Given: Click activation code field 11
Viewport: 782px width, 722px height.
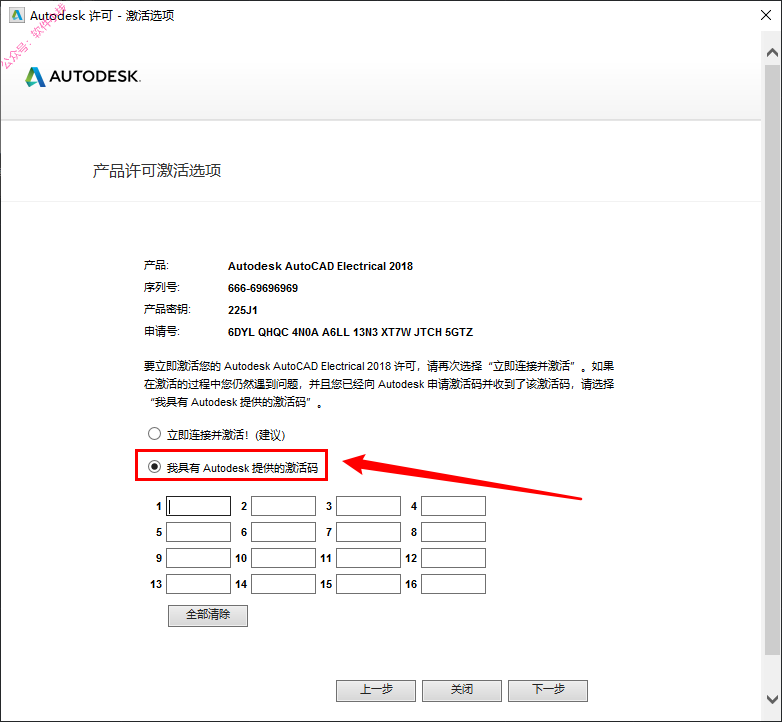Looking at the screenshot, I should 369,558.
